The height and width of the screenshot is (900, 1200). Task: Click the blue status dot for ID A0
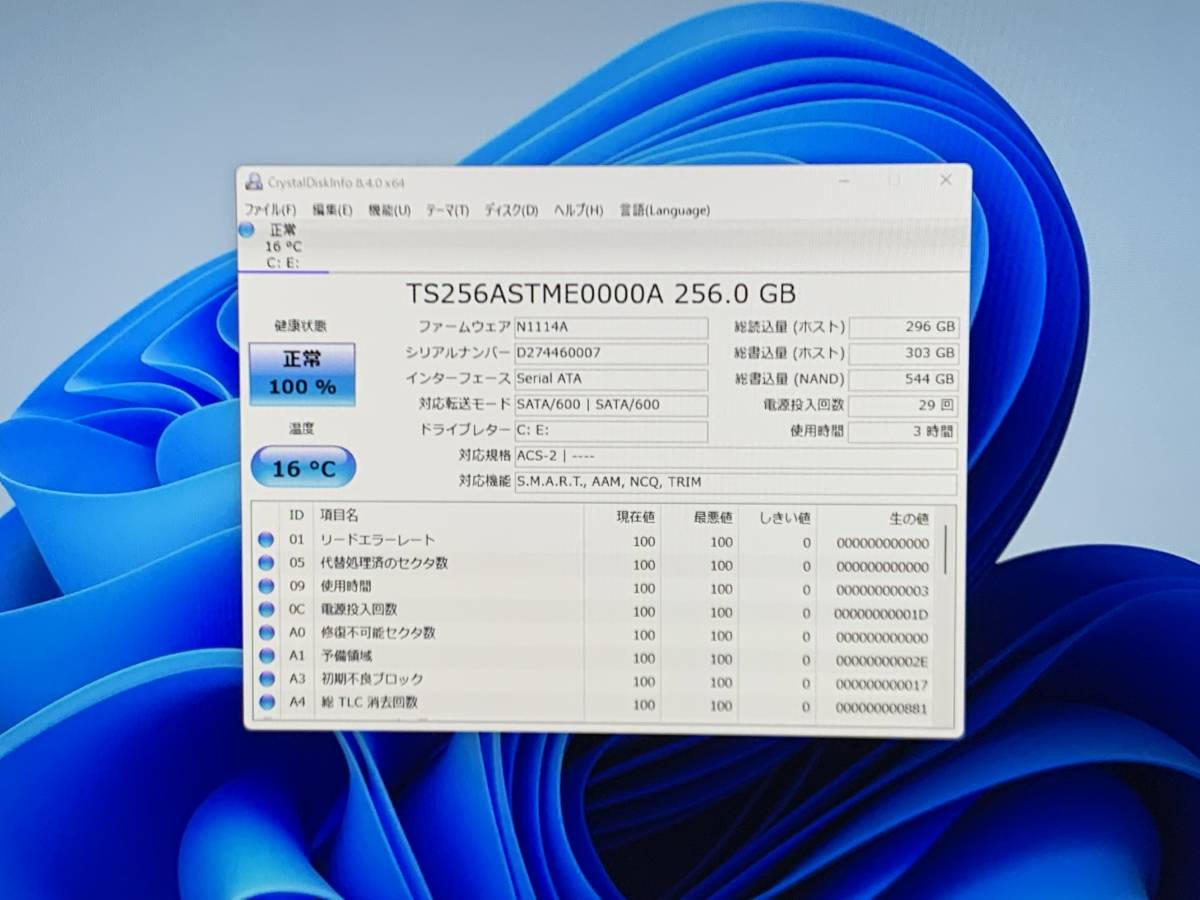click(x=266, y=633)
